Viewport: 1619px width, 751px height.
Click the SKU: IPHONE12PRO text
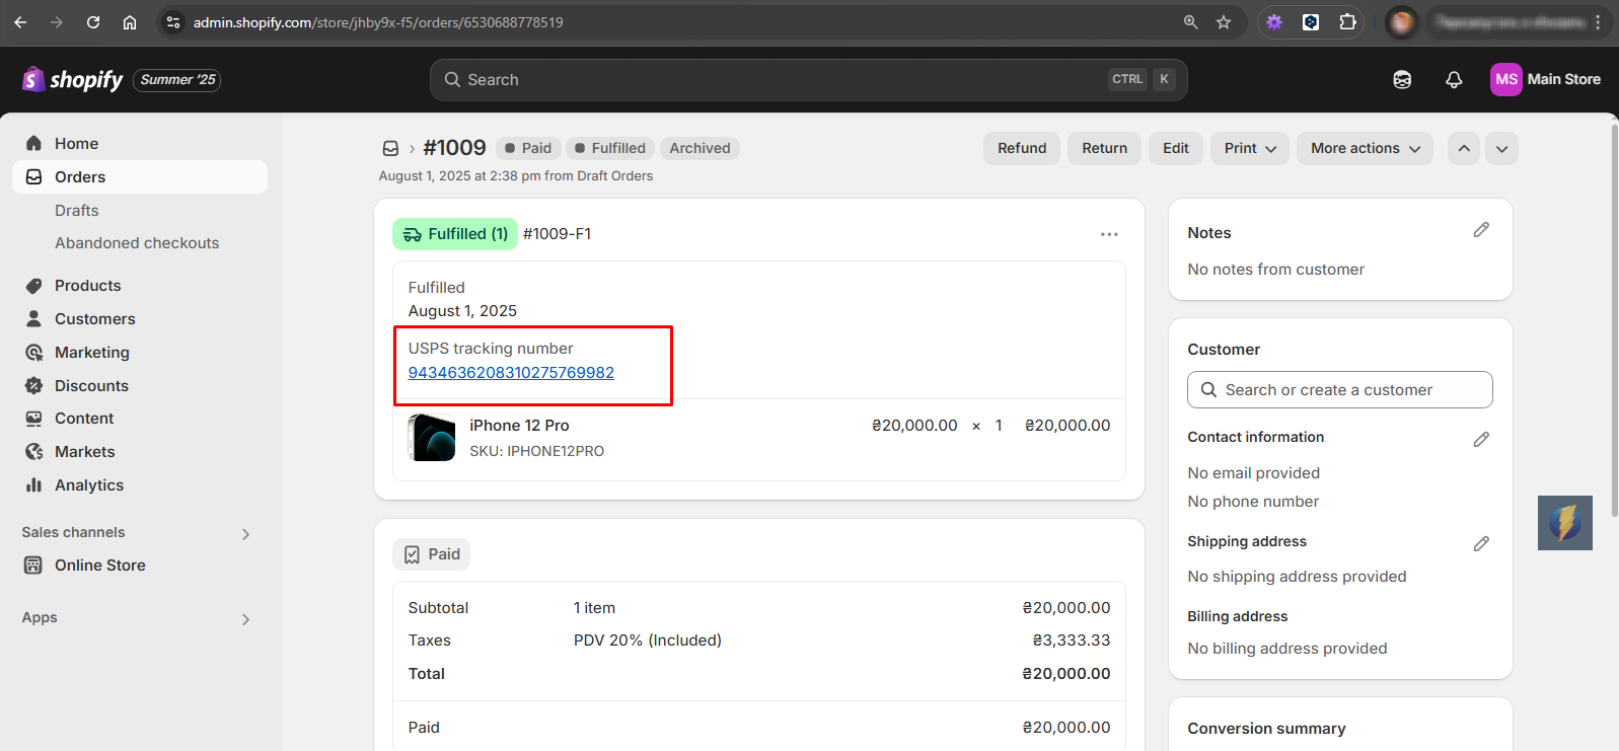(x=537, y=451)
